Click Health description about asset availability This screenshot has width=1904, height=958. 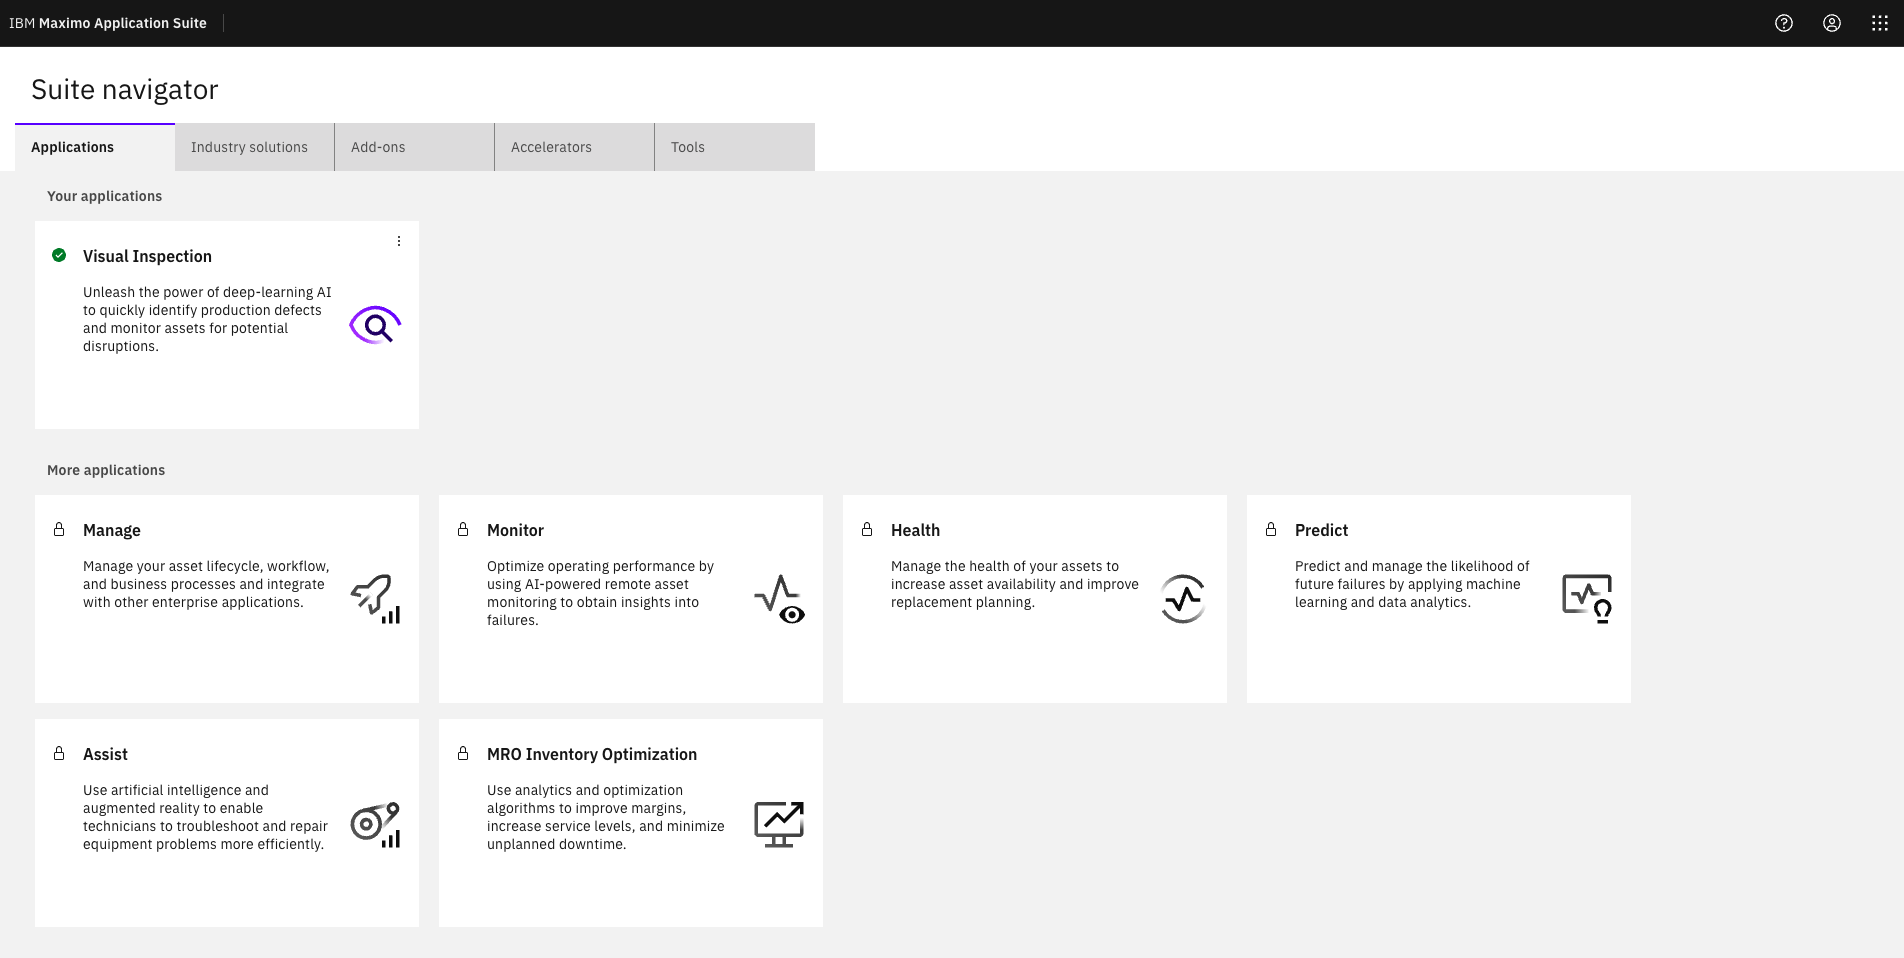[x=1015, y=584]
